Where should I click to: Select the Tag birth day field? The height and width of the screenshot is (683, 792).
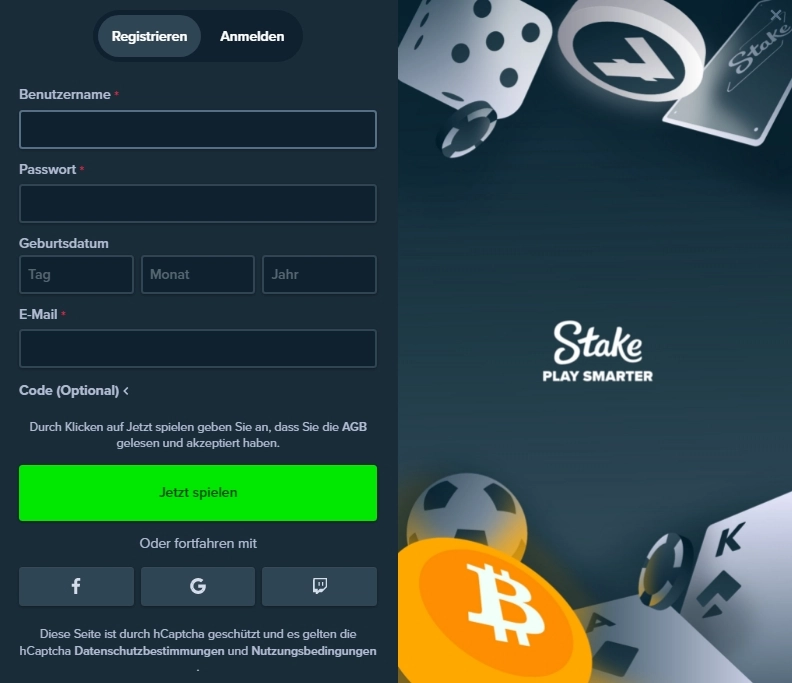click(x=76, y=274)
